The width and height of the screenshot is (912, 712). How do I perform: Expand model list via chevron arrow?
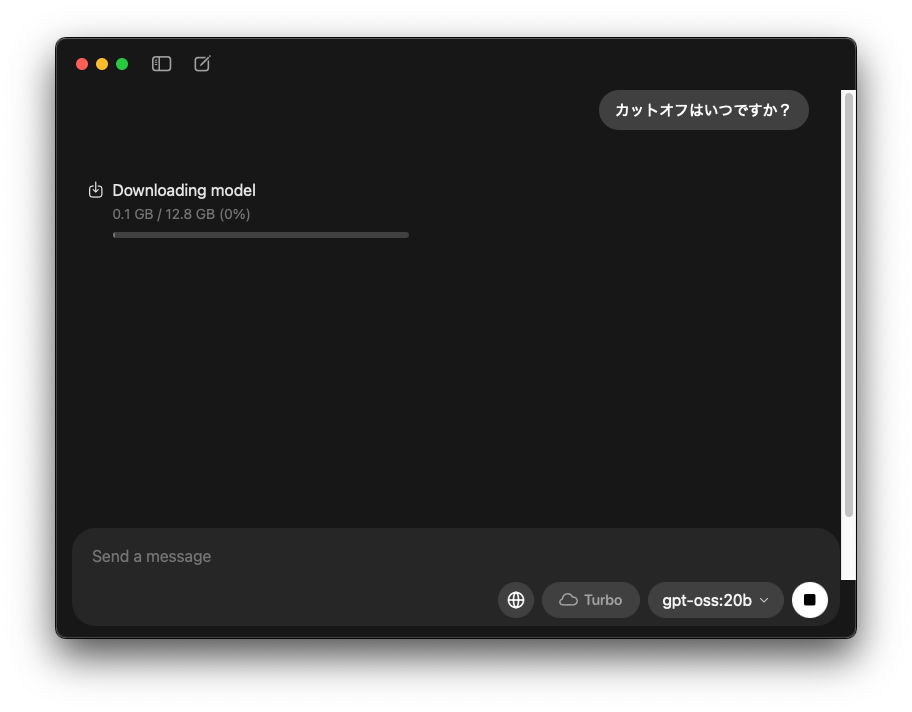point(764,600)
